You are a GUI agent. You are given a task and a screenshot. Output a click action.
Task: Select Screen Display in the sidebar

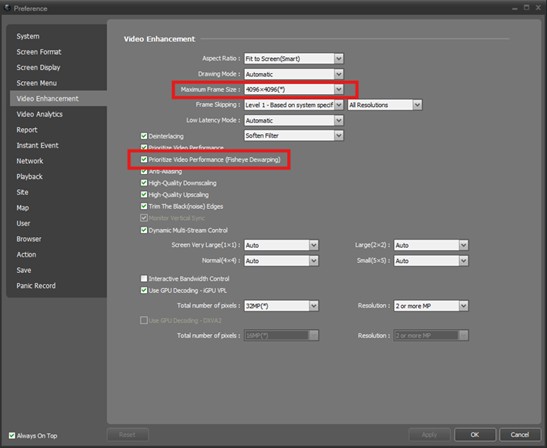(38, 67)
